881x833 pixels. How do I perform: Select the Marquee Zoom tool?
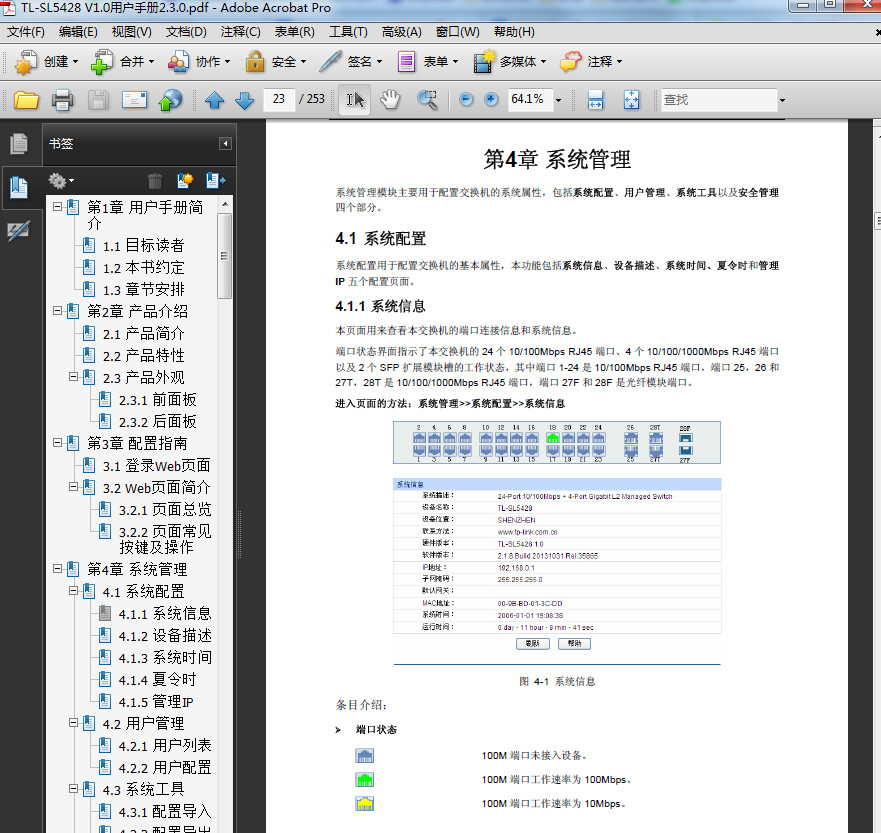pyautogui.click(x=427, y=100)
